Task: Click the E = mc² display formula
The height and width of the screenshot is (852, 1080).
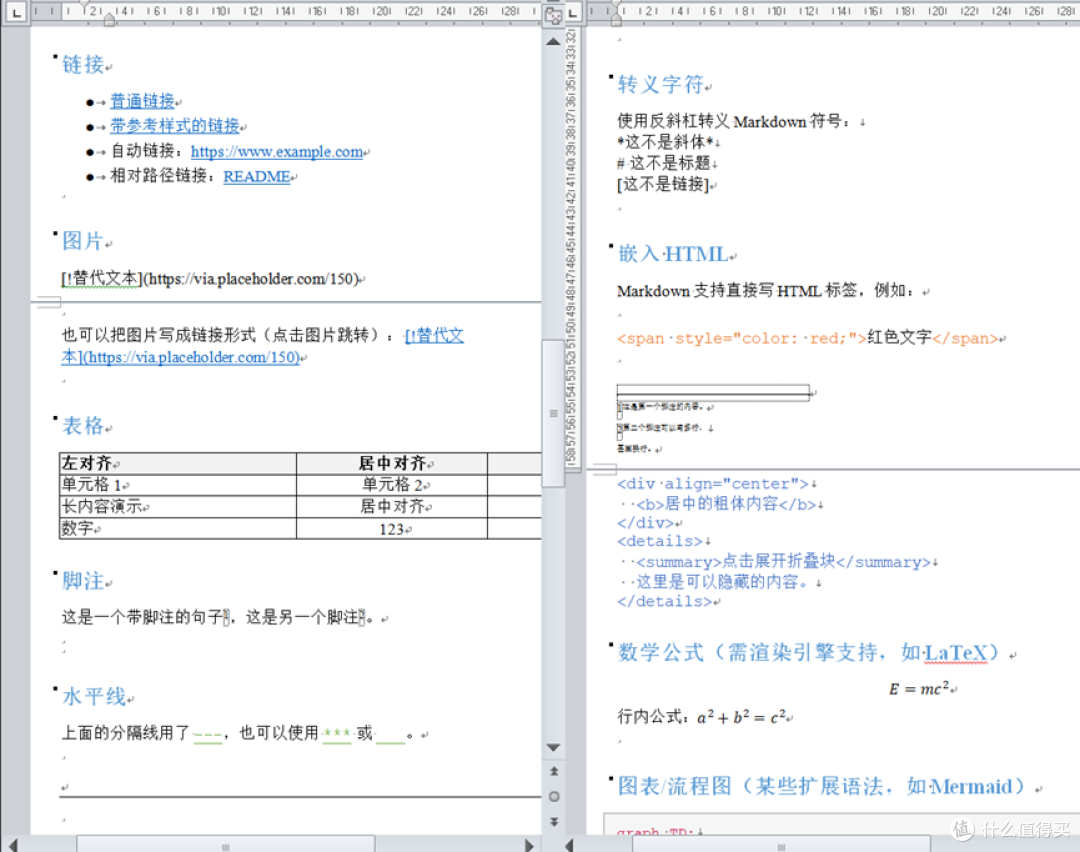Action: pyautogui.click(x=919, y=688)
